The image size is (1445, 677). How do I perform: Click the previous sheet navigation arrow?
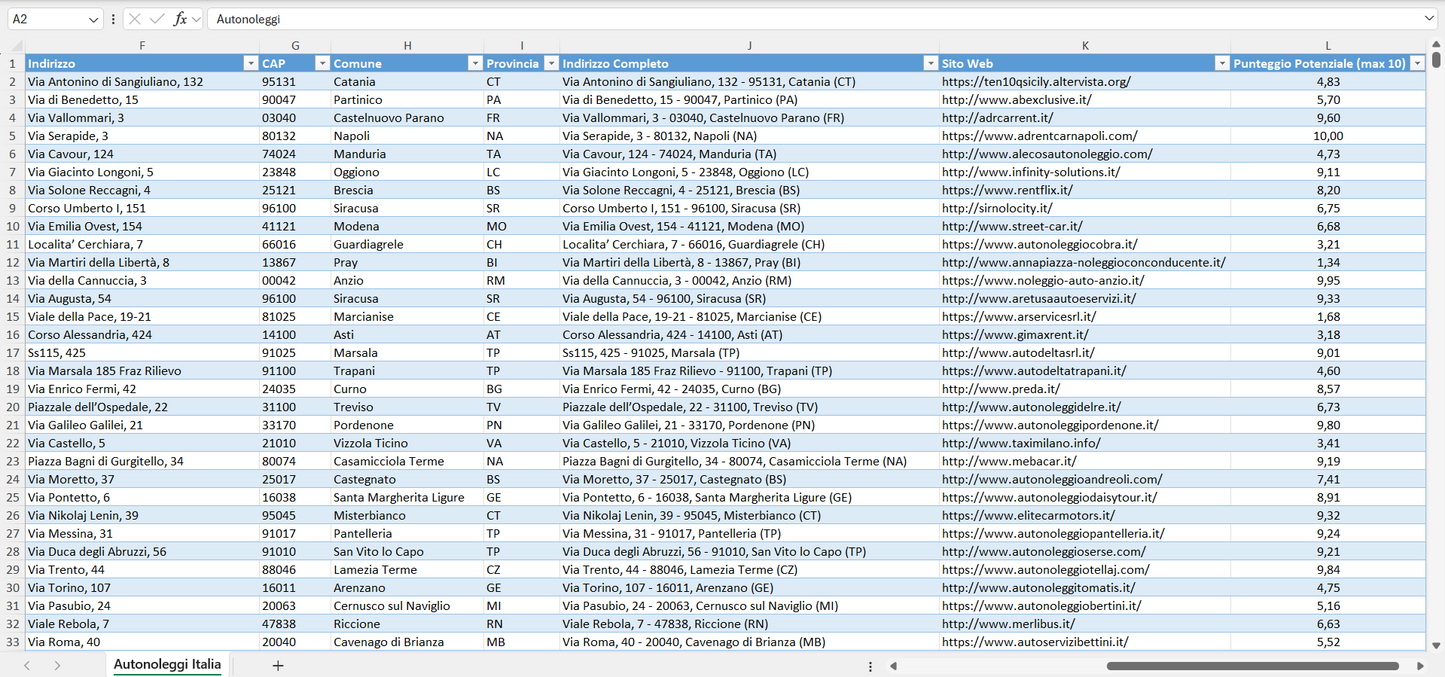tap(27, 665)
